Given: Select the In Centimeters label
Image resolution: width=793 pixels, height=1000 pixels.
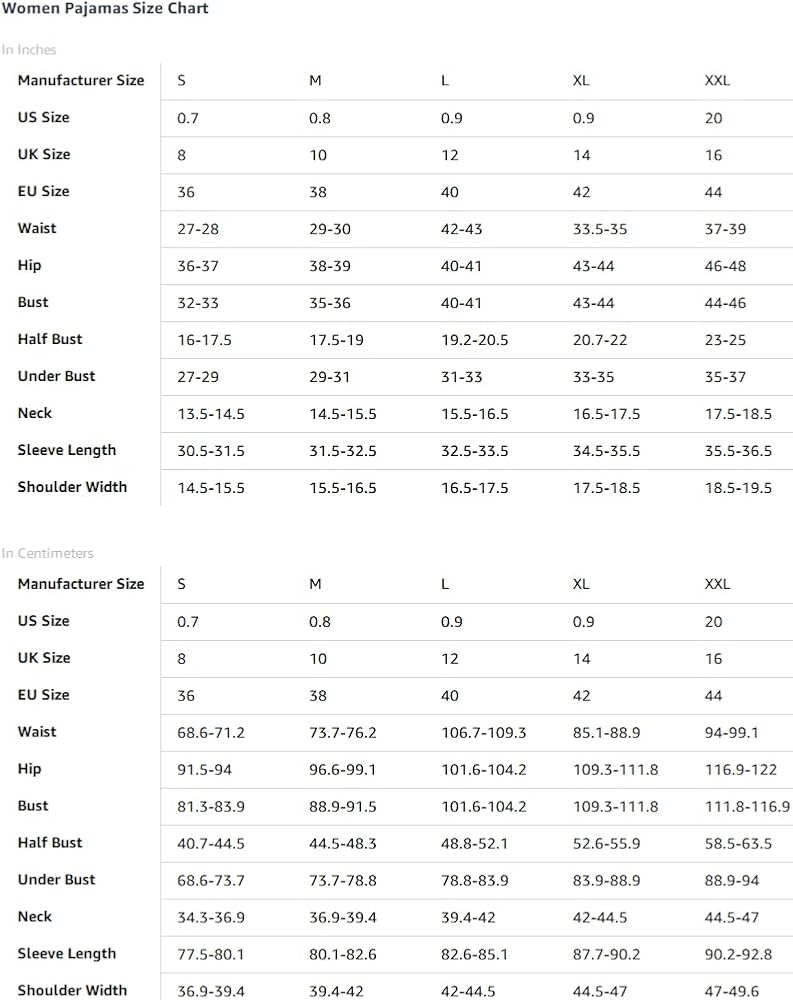Looking at the screenshot, I should (x=47, y=553).
